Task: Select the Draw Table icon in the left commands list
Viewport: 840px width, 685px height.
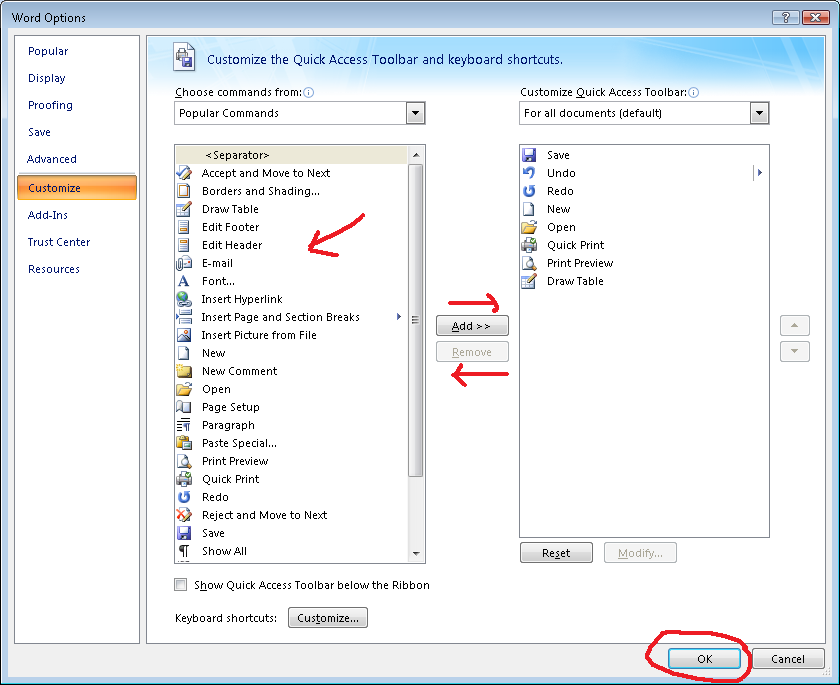Action: (184, 209)
